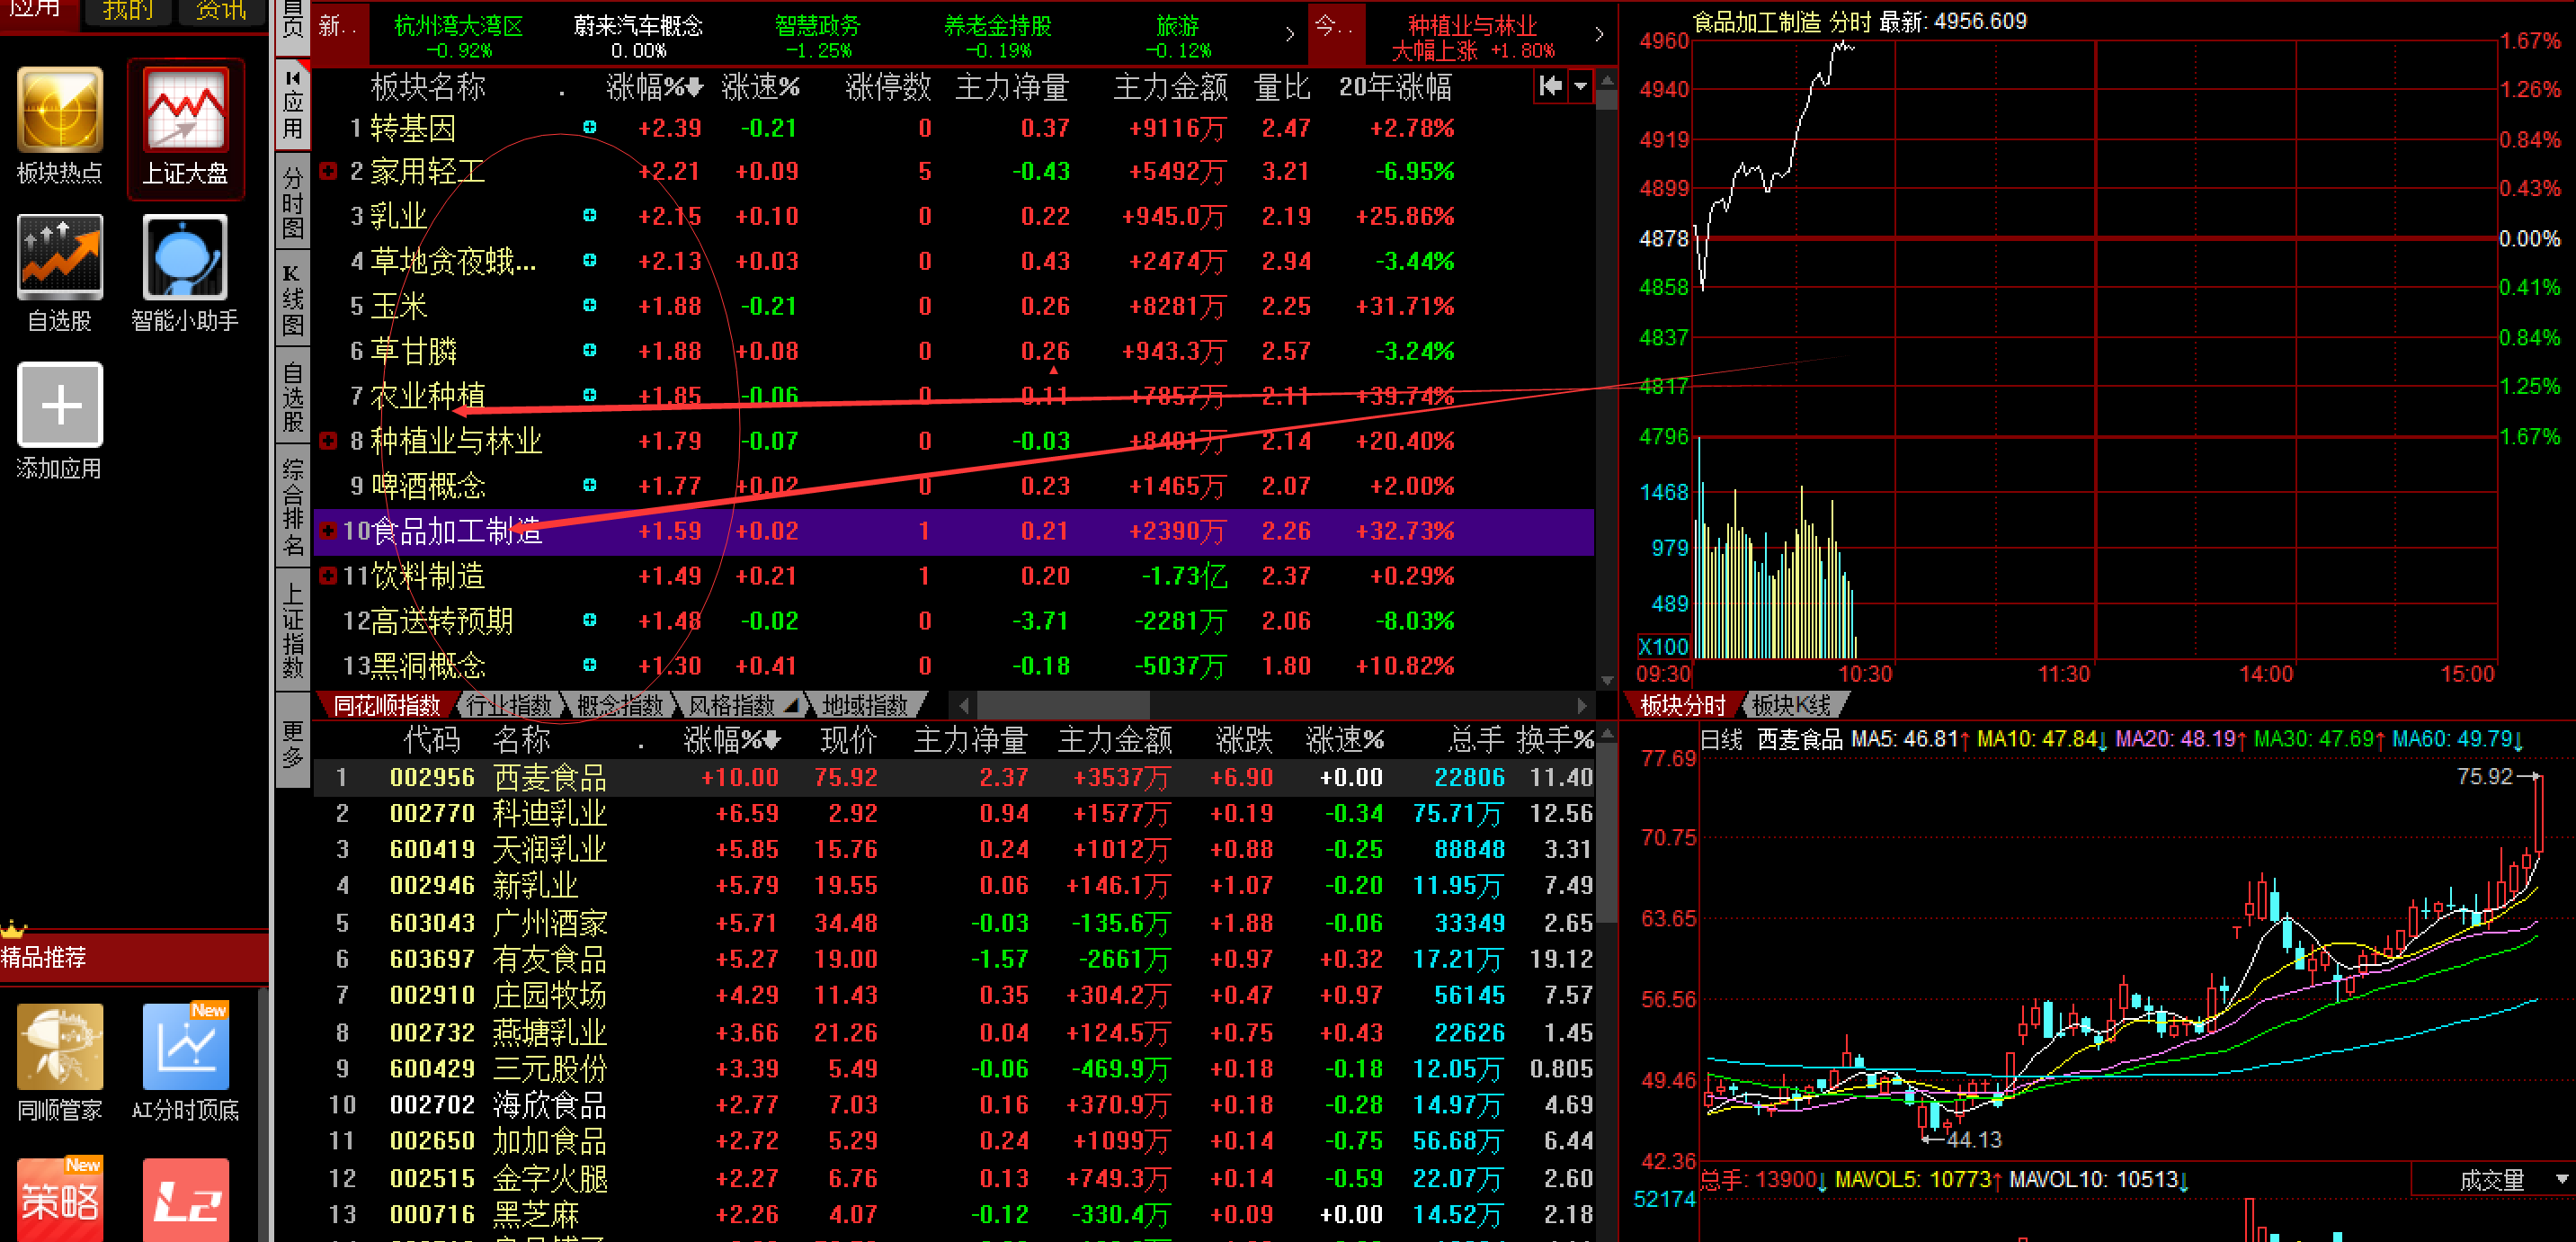Expand ticker list with arrow after 旅游
The image size is (2576, 1242).
coord(1289,35)
